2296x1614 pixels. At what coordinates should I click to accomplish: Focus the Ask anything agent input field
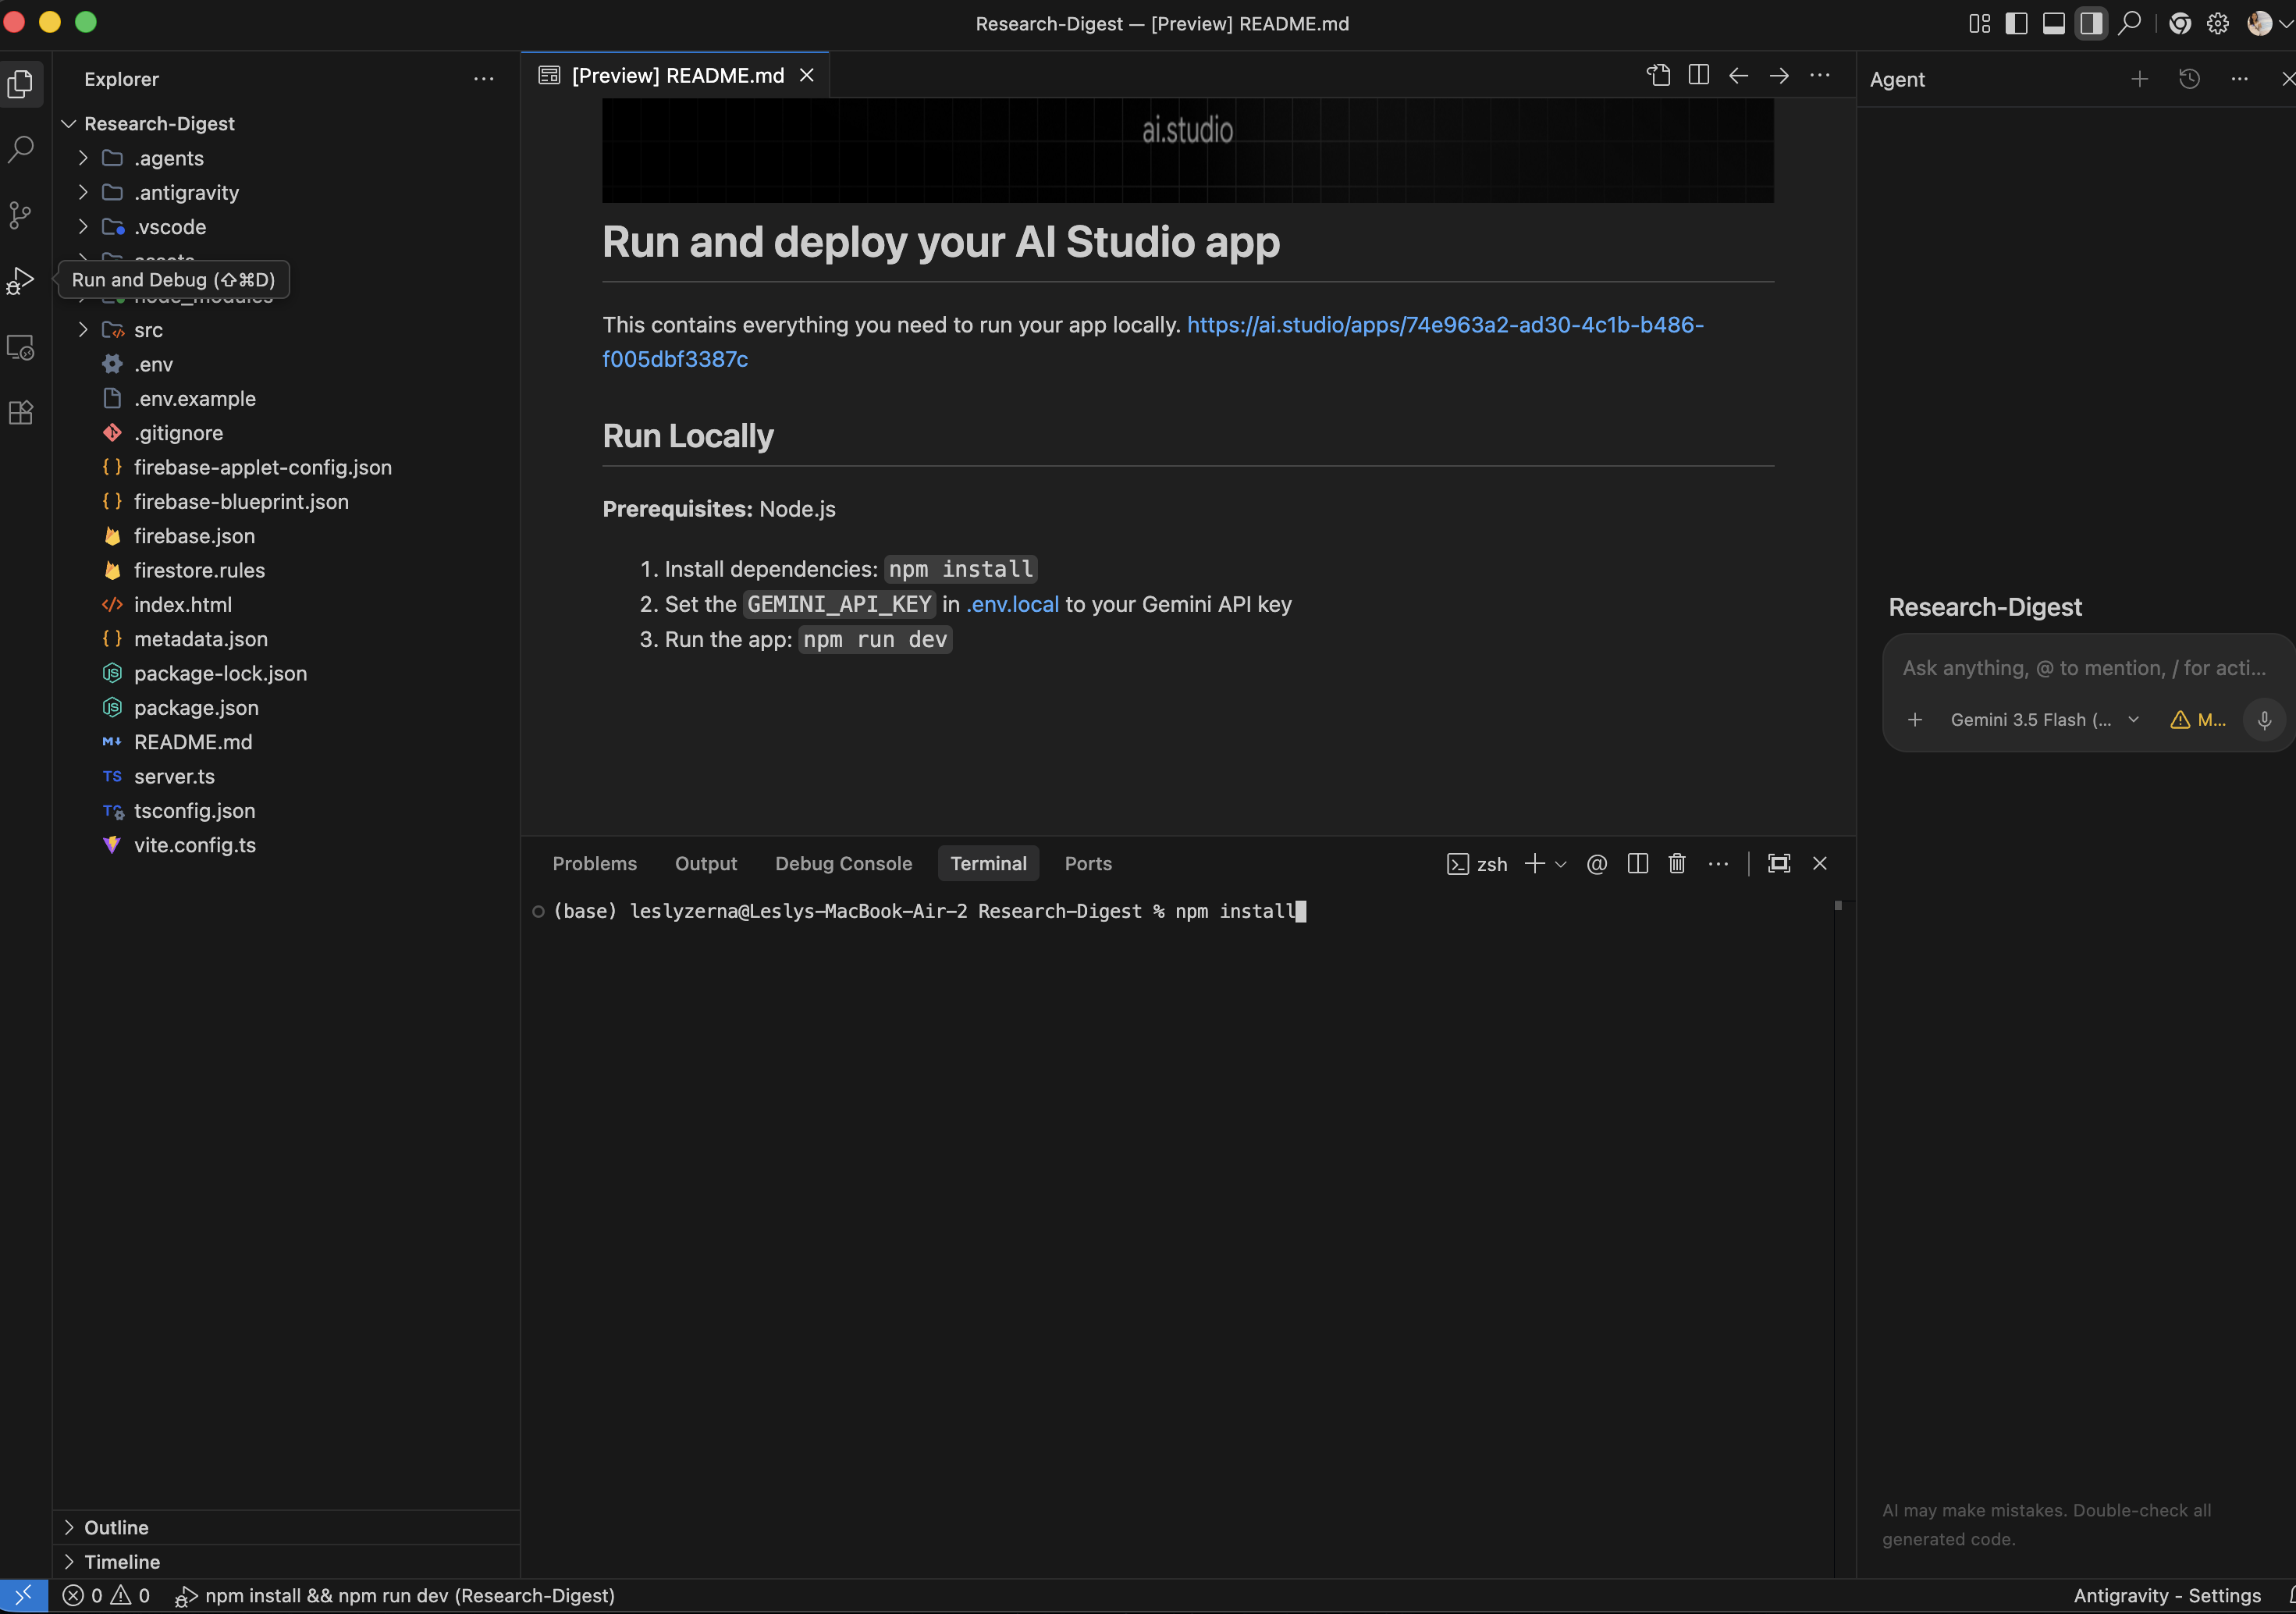[2083, 668]
